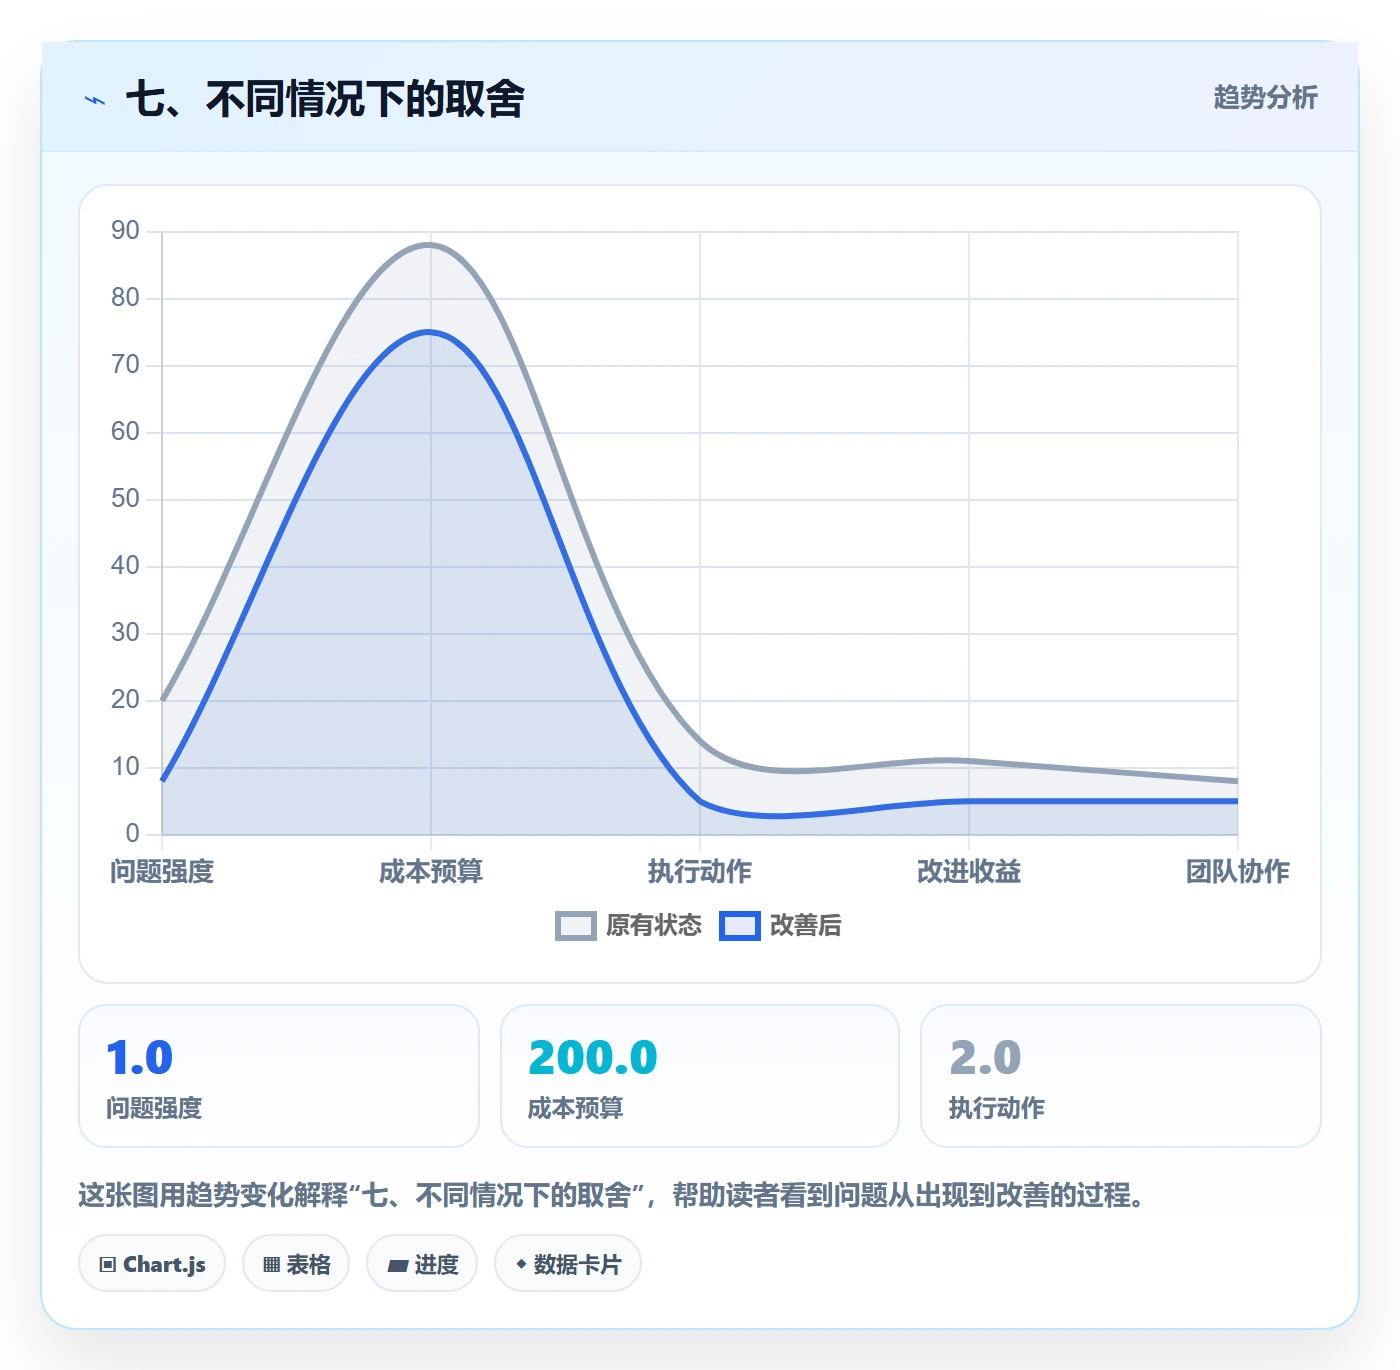1400x1370 pixels.
Task: Select the "问题强度" caption below the 1.0 value
Action: [x=154, y=1108]
